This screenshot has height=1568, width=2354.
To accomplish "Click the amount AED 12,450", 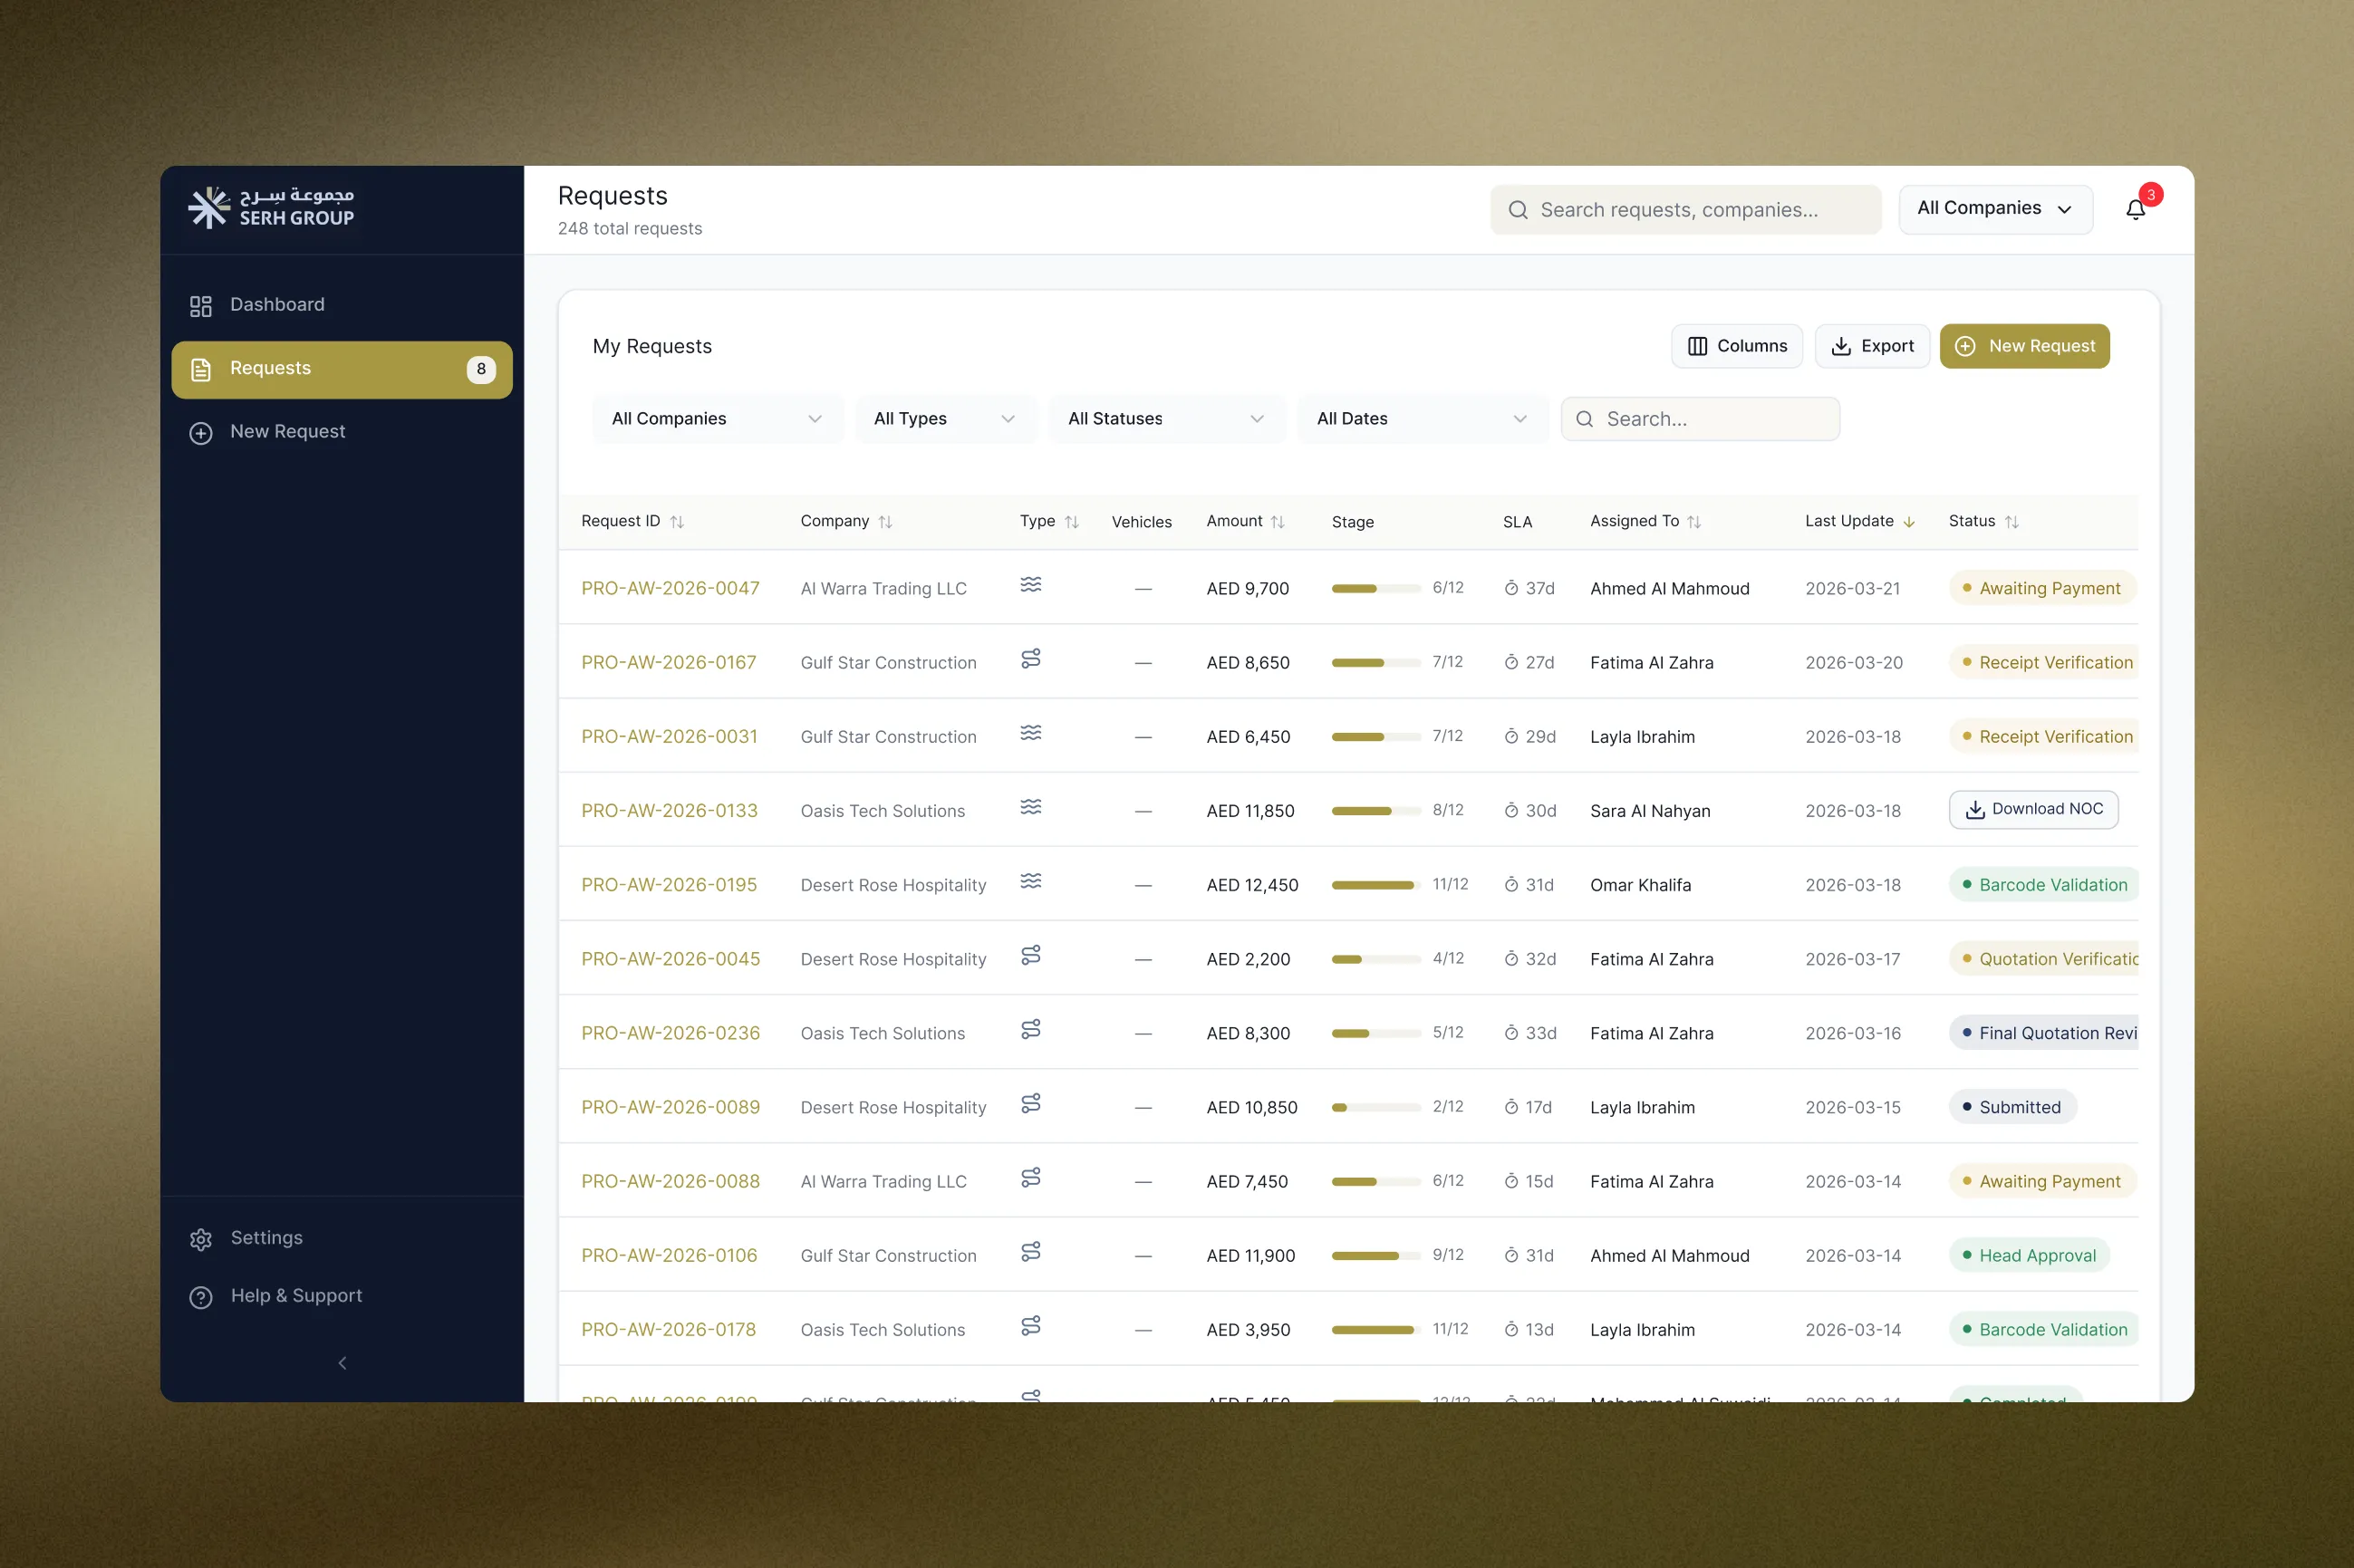I will tap(1252, 885).
